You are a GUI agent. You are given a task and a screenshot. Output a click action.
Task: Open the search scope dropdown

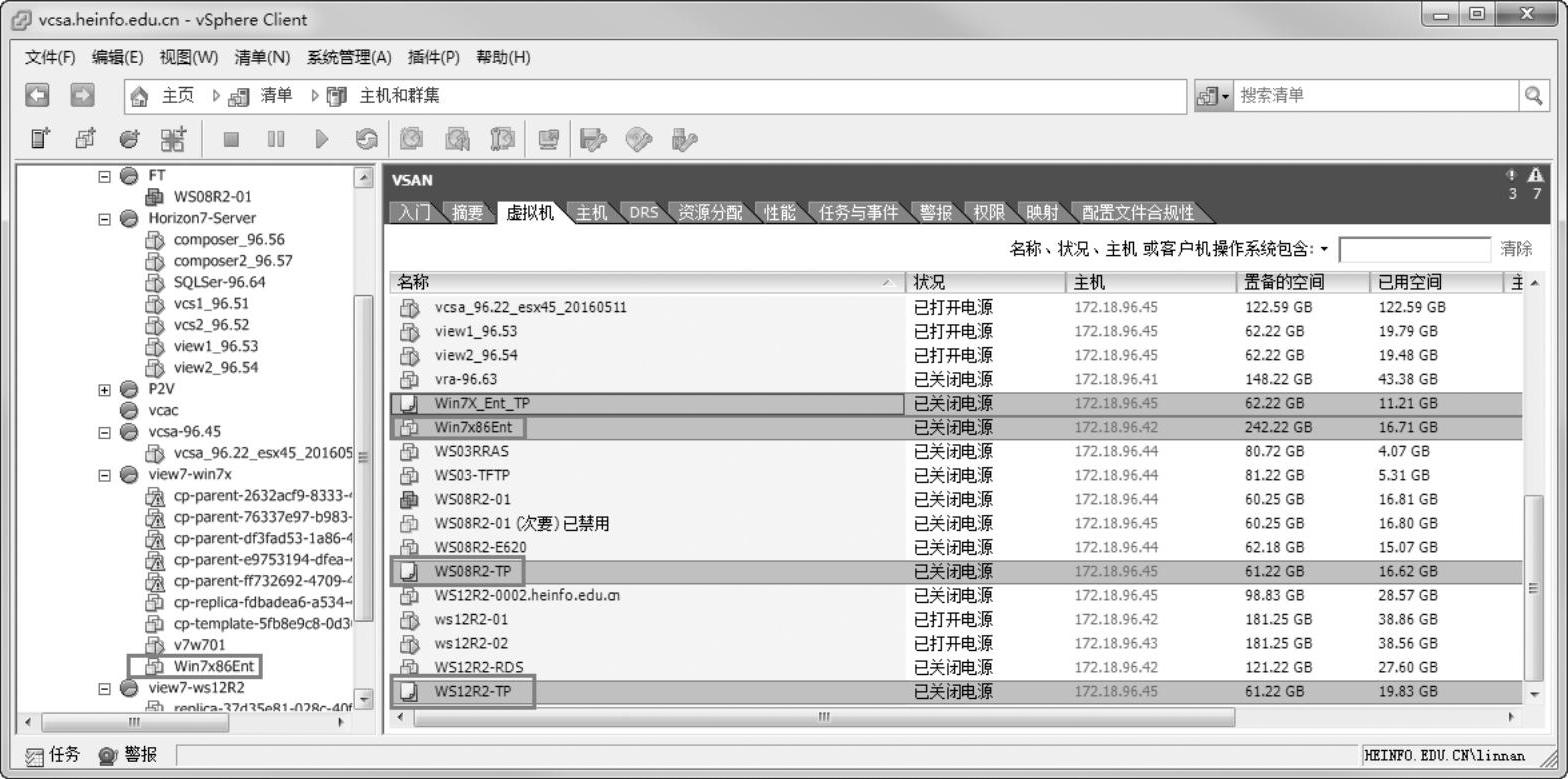point(1213,96)
